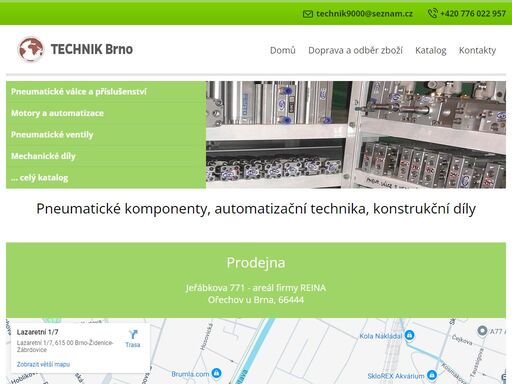The image size is (512, 384).
Task: Click 'Zobrazit větší mapu' link
Action: (43, 364)
